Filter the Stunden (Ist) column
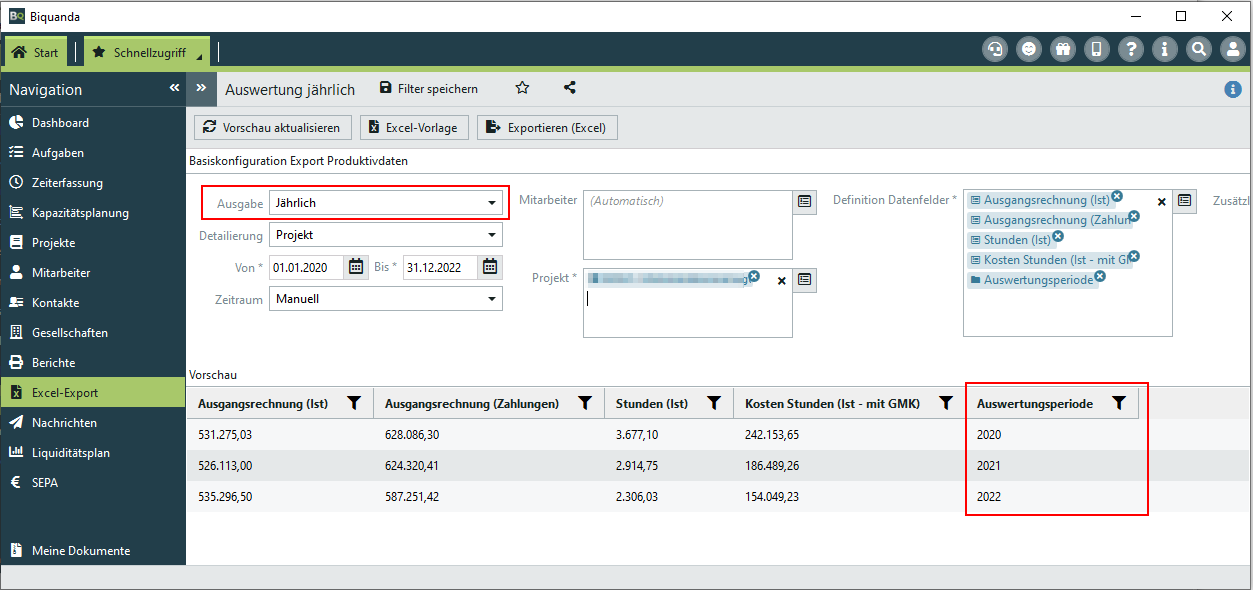Screen dimensions: 1253x590 click(x=713, y=403)
